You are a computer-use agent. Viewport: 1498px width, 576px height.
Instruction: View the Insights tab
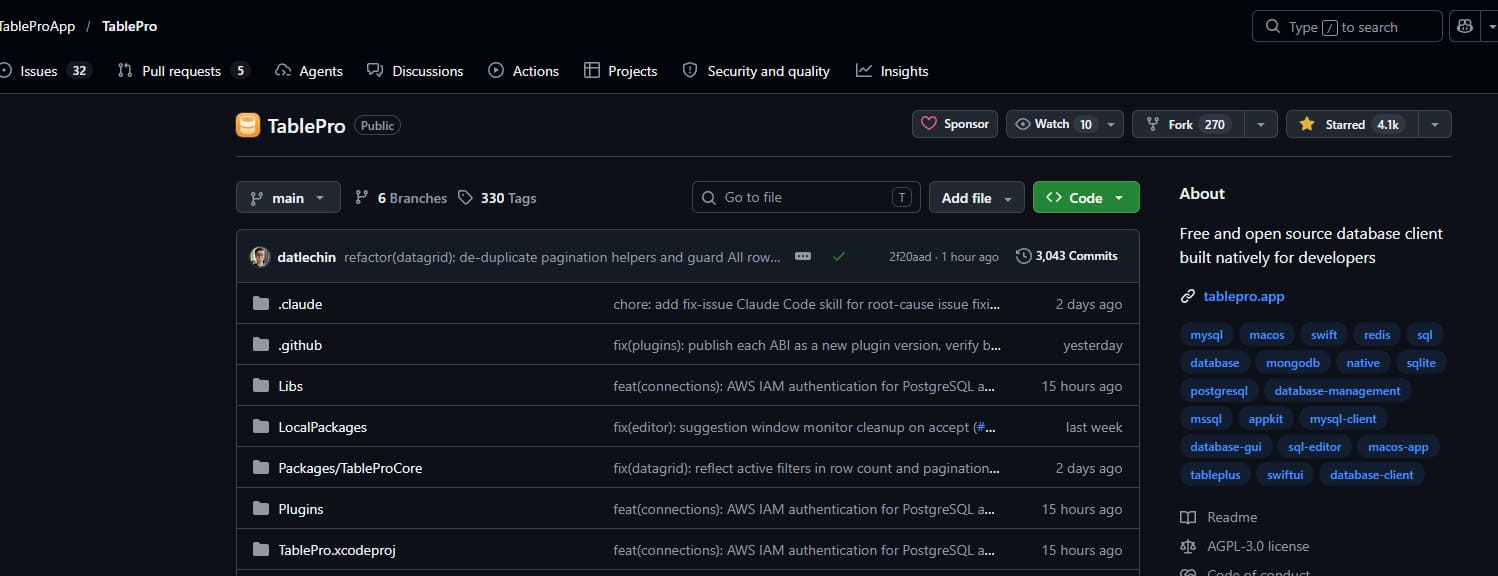(x=892, y=71)
